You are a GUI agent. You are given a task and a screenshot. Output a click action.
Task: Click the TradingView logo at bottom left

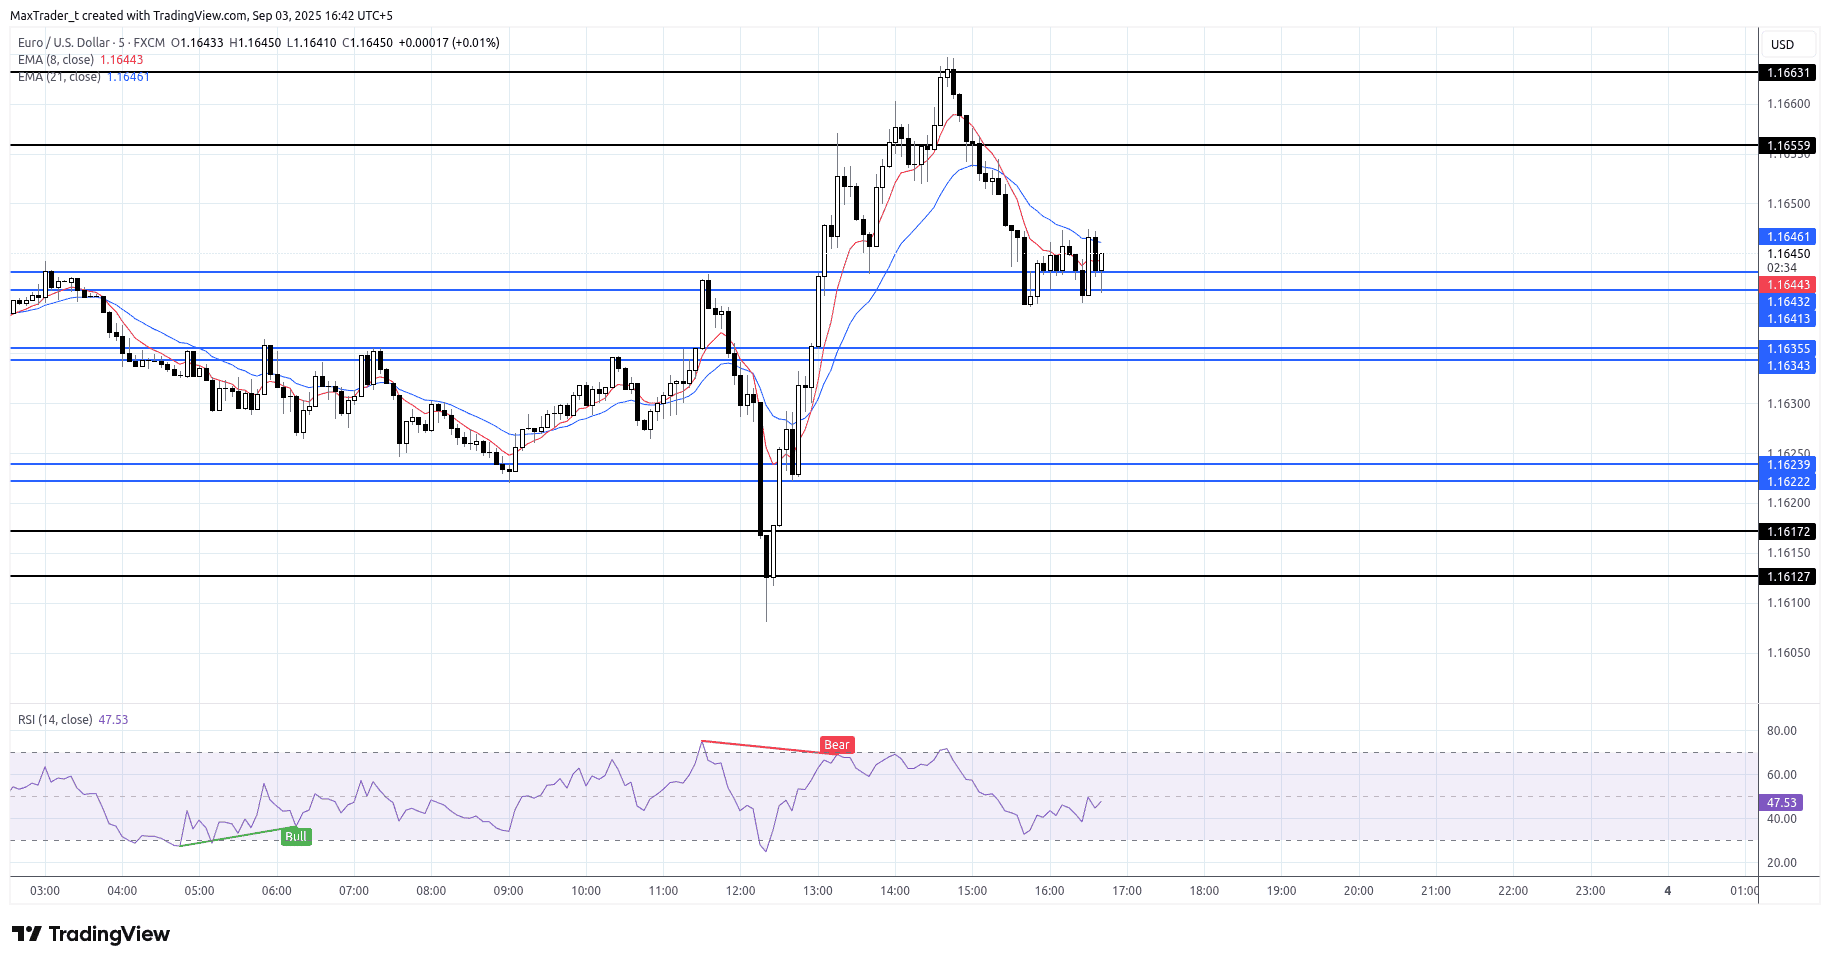point(91,934)
